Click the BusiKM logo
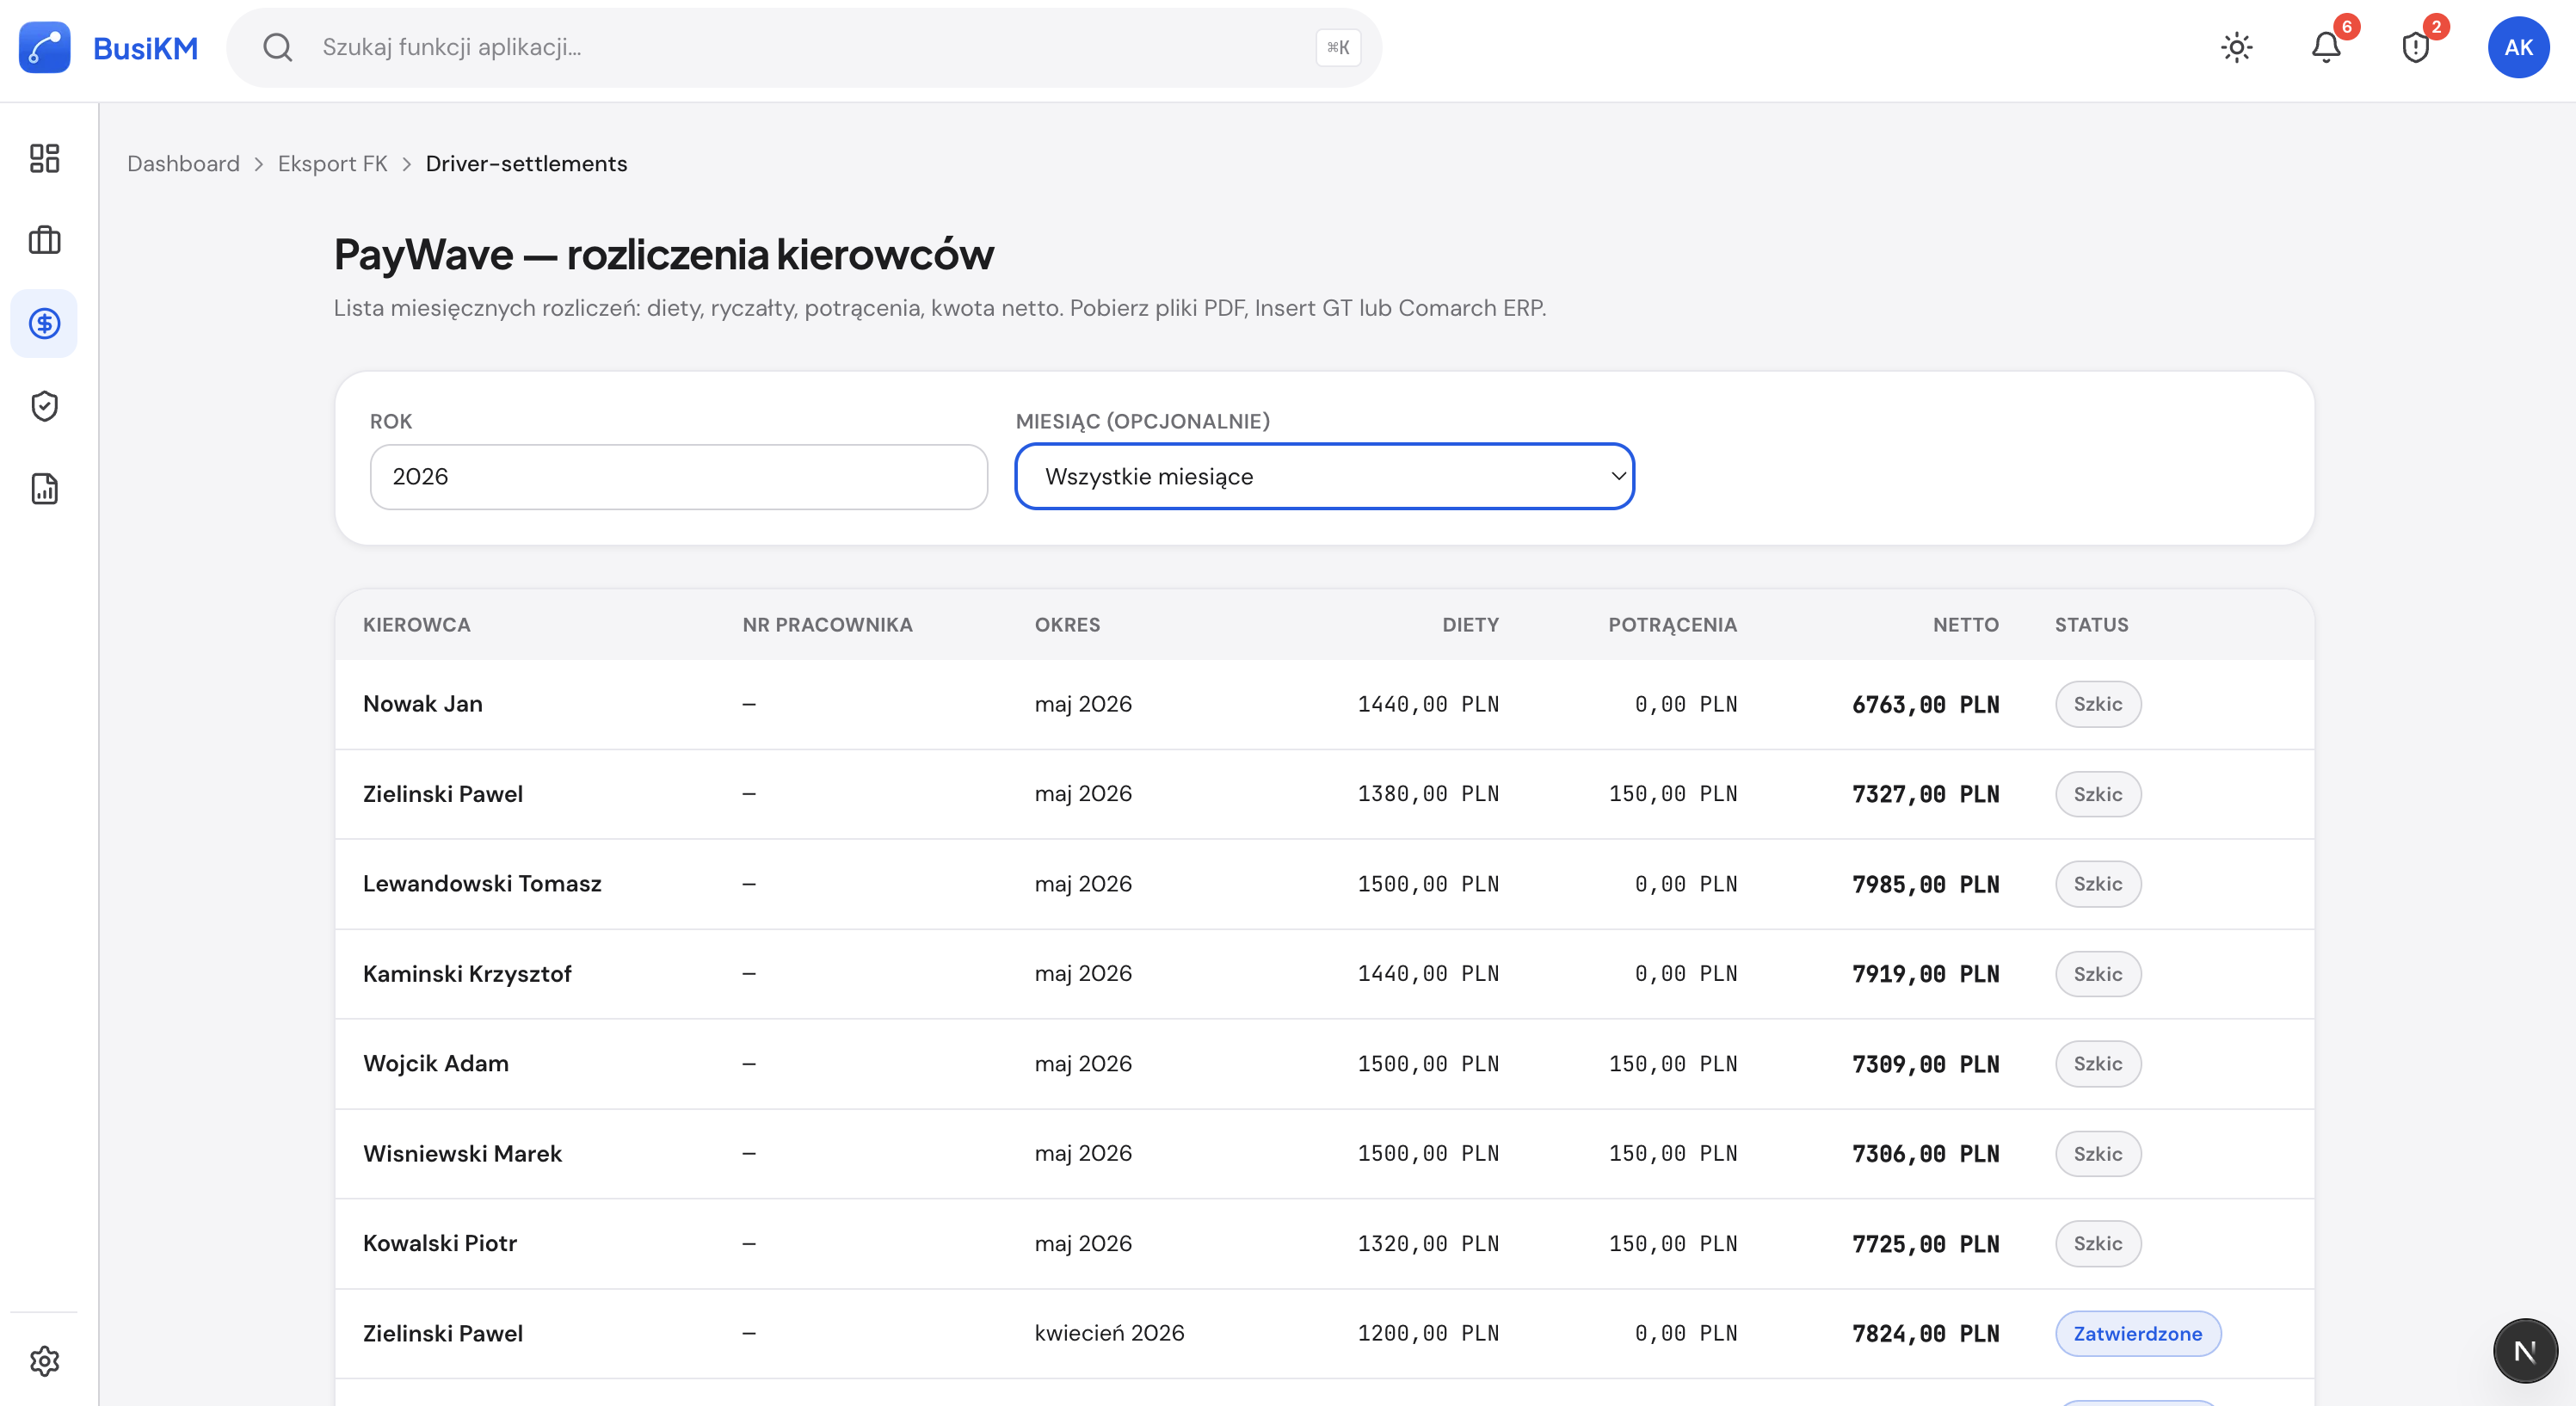The width and height of the screenshot is (2576, 1406). pyautogui.click(x=108, y=47)
